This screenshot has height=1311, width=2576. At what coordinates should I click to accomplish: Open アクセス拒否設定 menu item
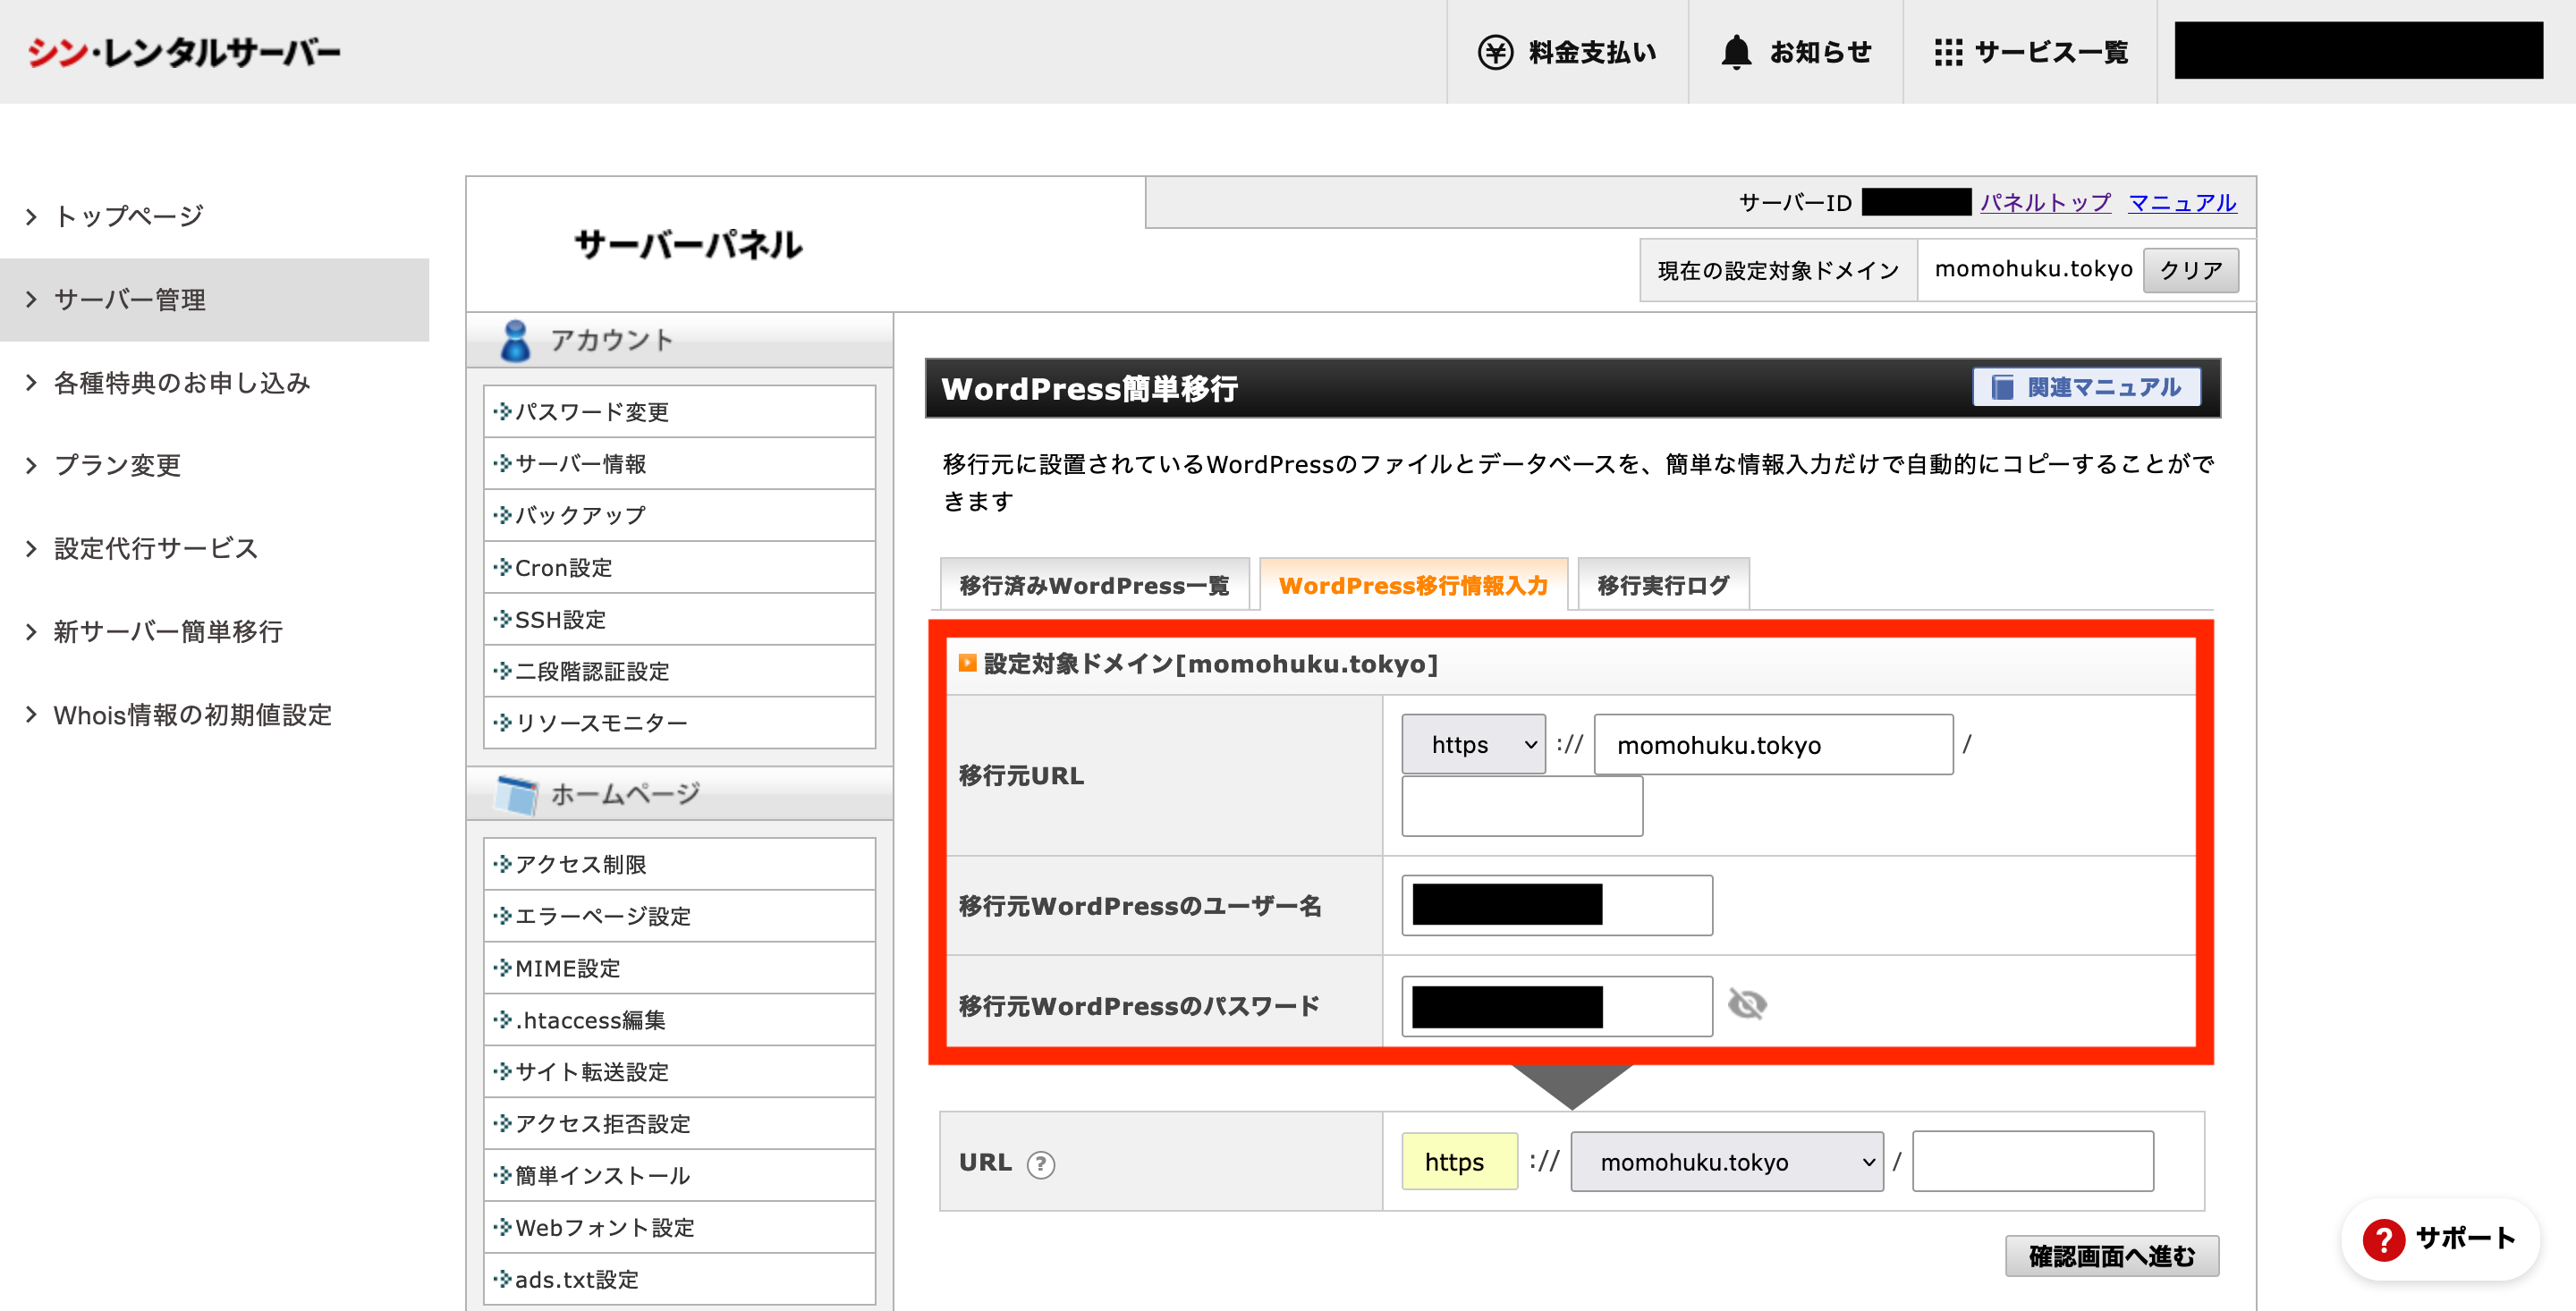(679, 1124)
